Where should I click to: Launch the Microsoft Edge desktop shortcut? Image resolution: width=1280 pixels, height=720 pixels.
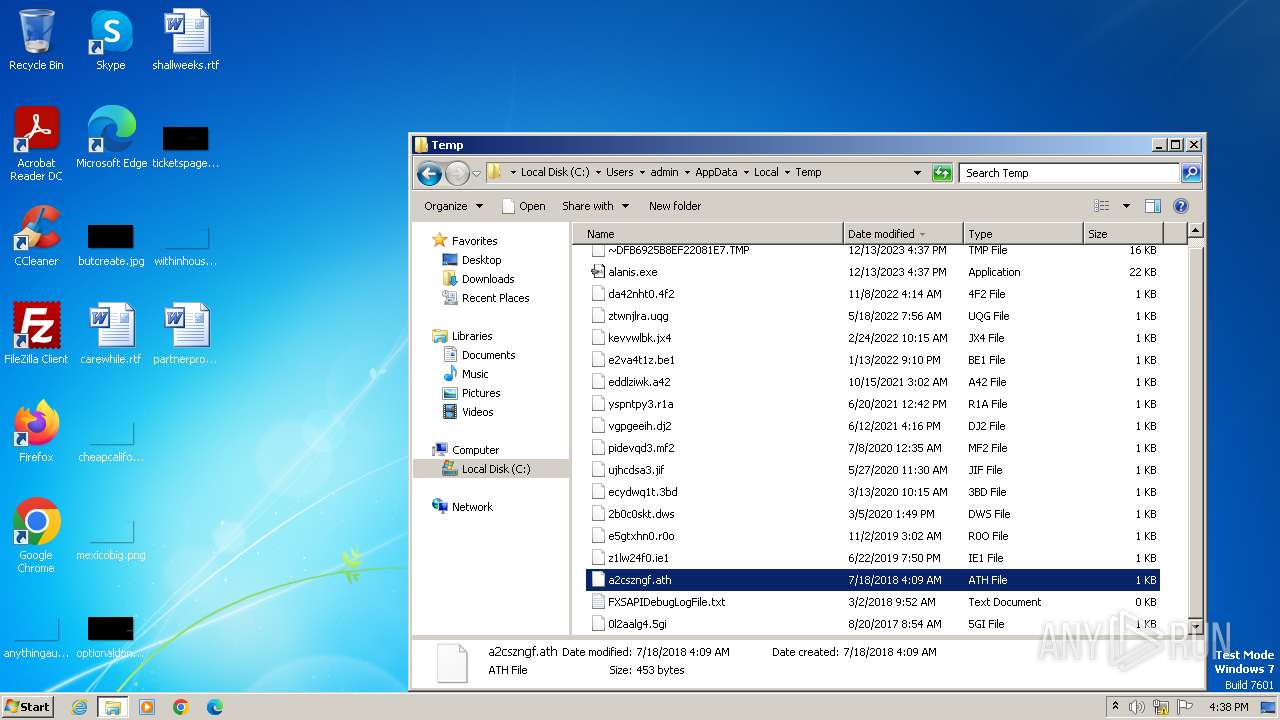click(x=111, y=138)
